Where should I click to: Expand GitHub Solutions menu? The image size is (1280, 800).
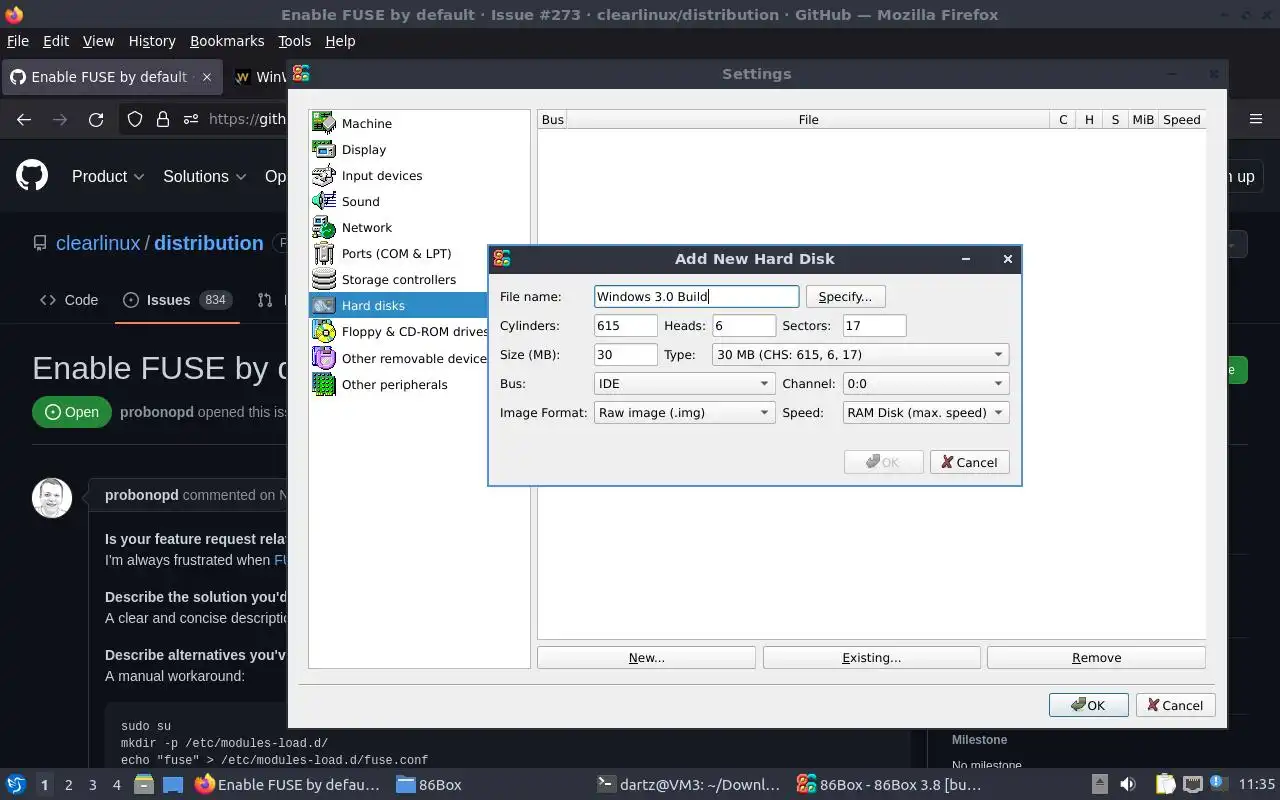[x=204, y=176]
